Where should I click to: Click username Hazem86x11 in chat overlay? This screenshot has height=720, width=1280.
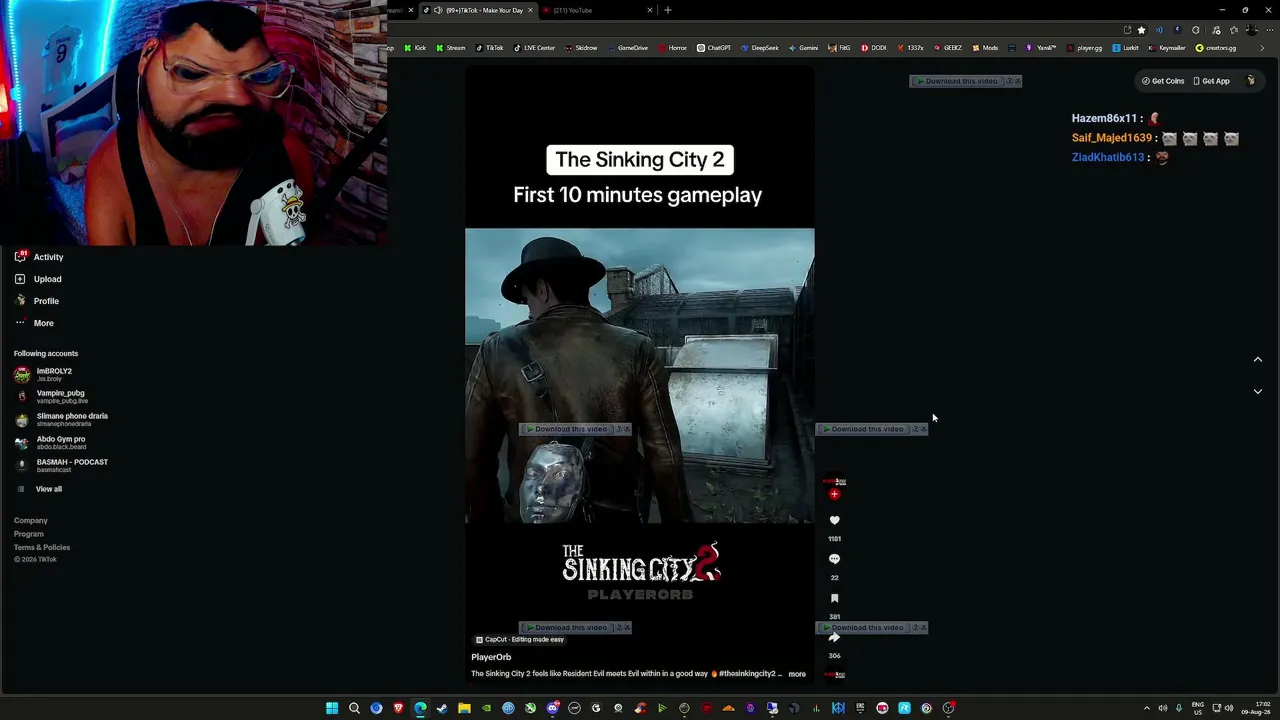(x=1105, y=118)
